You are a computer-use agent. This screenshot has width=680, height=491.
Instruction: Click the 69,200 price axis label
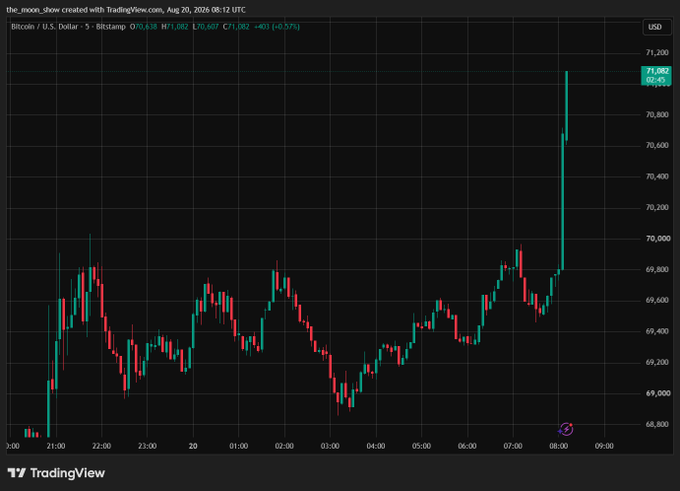657,362
